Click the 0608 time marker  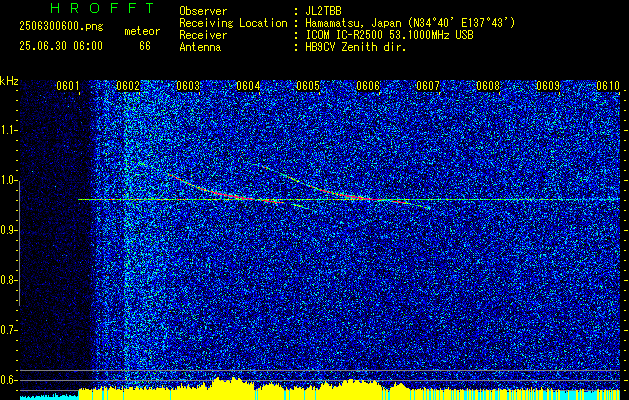tap(488, 86)
